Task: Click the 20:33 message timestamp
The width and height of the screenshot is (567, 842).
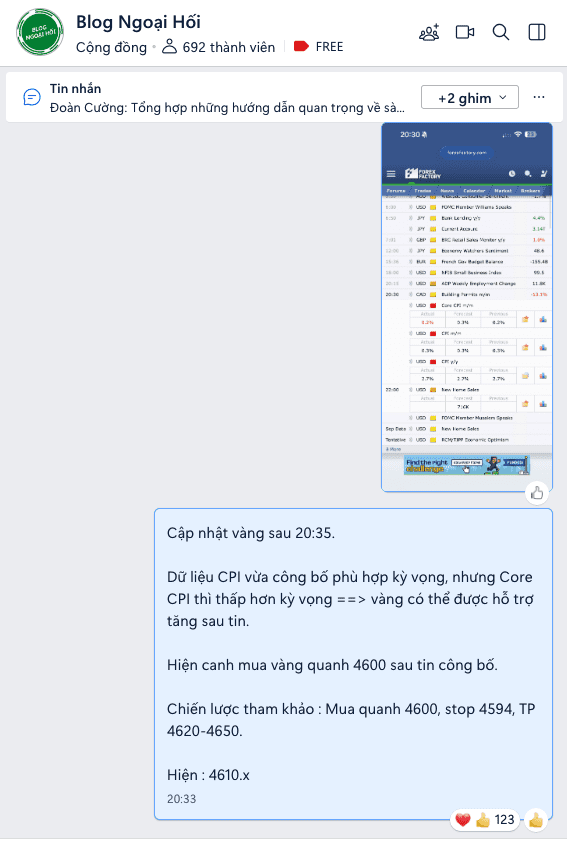Action: click(181, 799)
